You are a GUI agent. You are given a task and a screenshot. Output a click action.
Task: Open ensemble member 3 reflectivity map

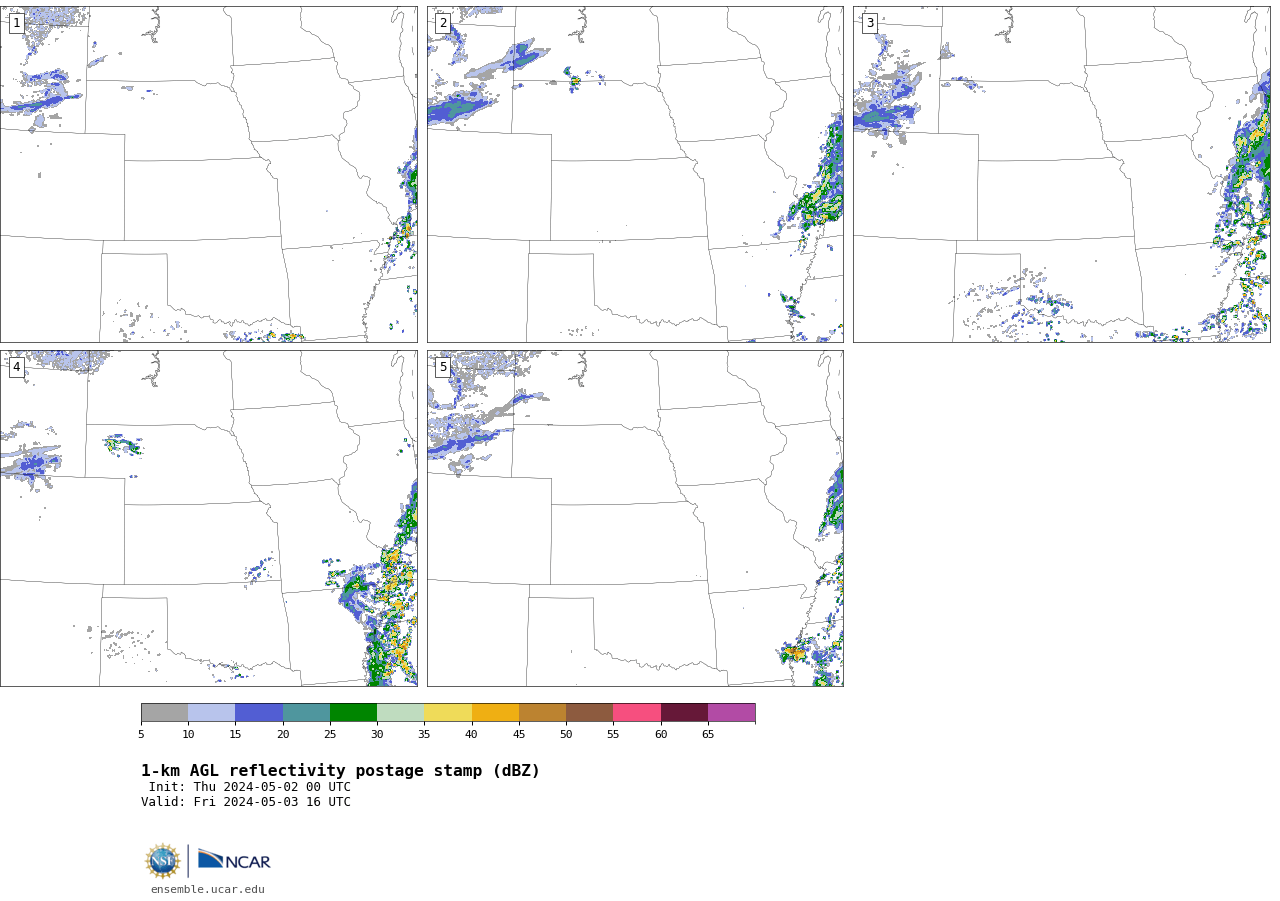click(1062, 175)
